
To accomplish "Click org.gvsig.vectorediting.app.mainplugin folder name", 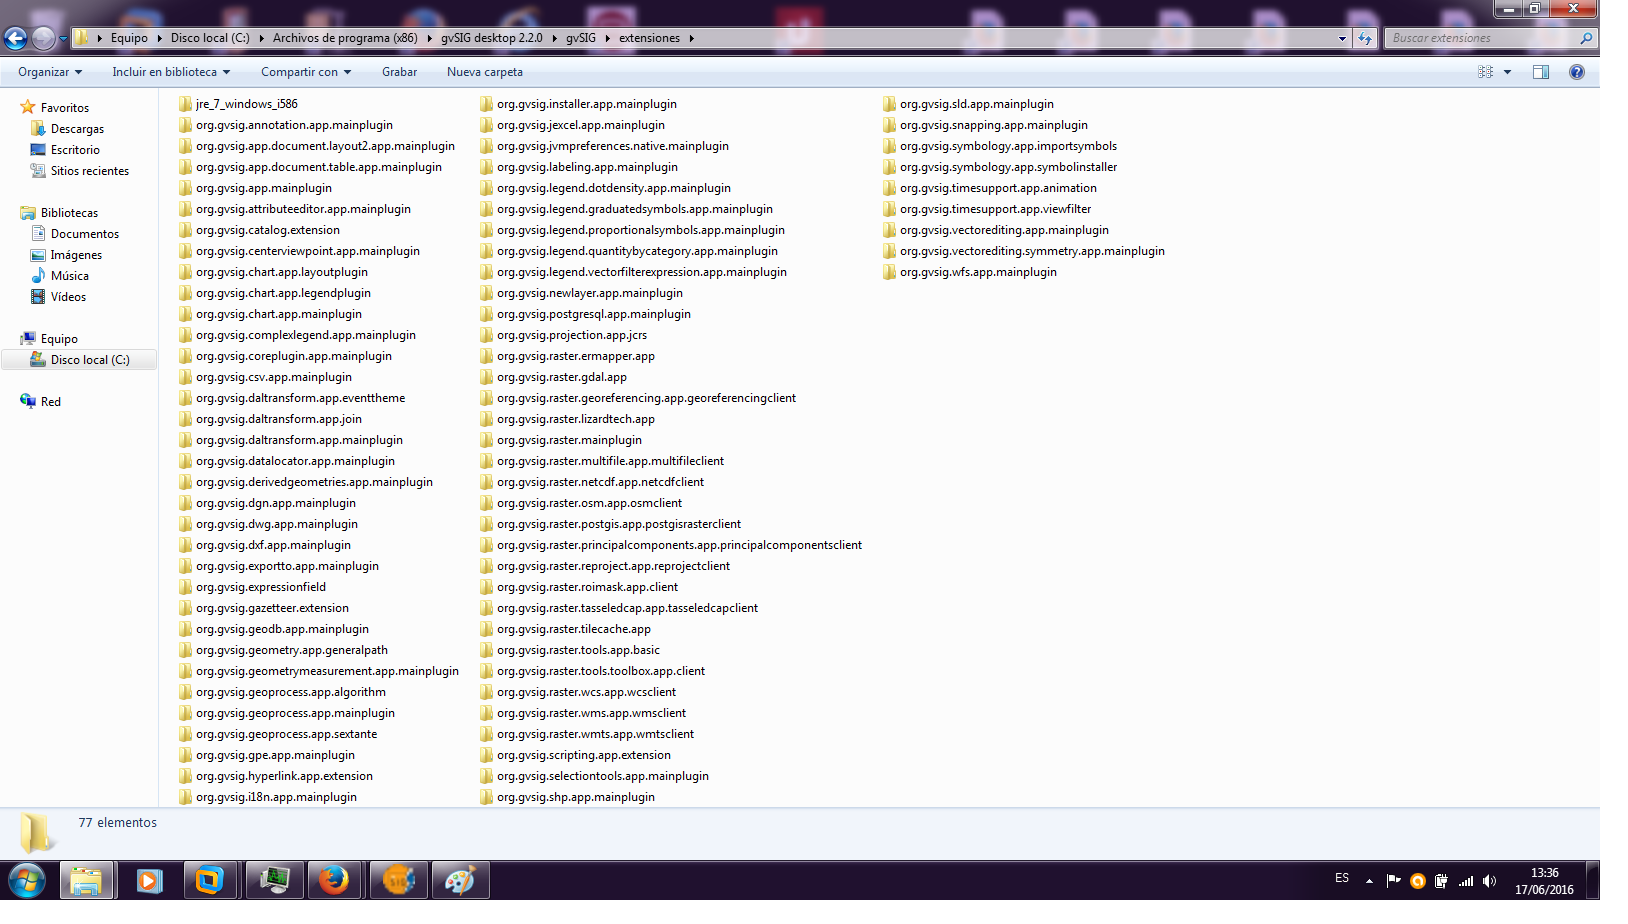I will coord(1004,230).
